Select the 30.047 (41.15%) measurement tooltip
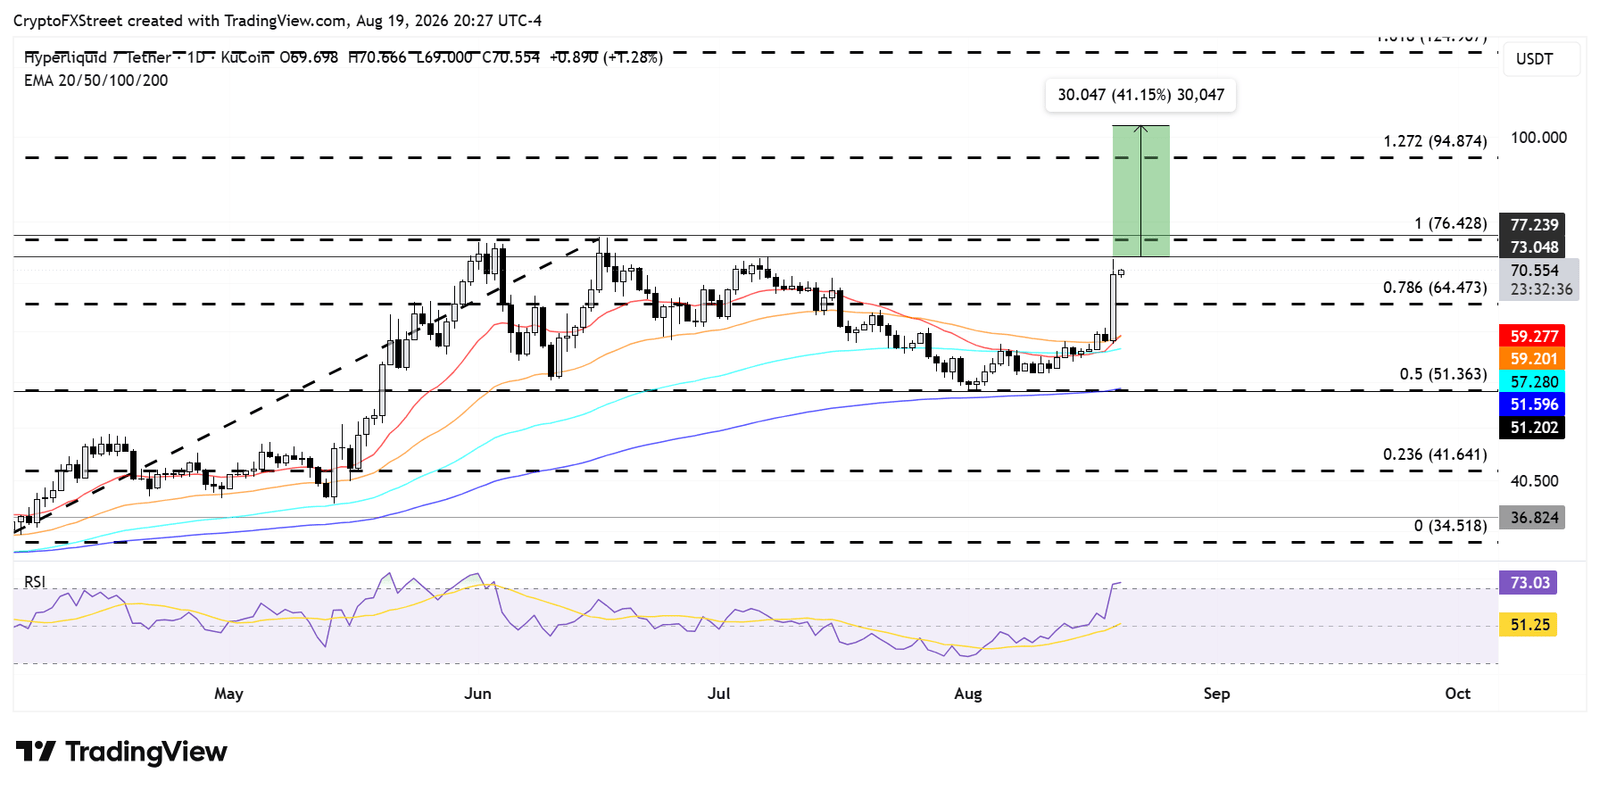 tap(1140, 95)
